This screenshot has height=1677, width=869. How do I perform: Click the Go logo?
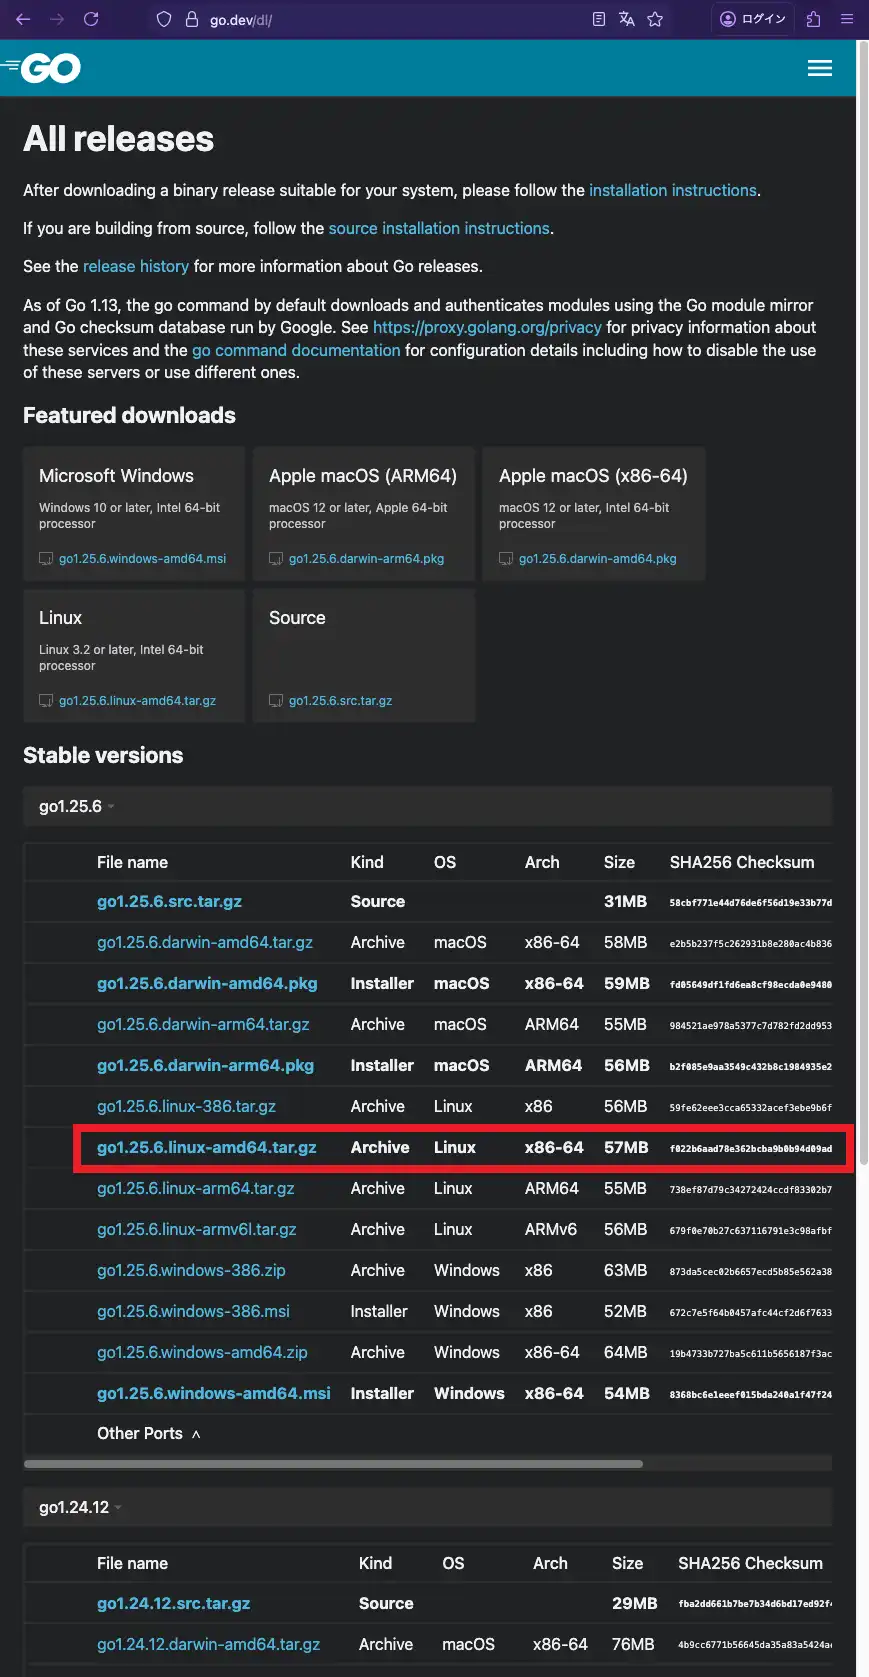click(x=42, y=68)
